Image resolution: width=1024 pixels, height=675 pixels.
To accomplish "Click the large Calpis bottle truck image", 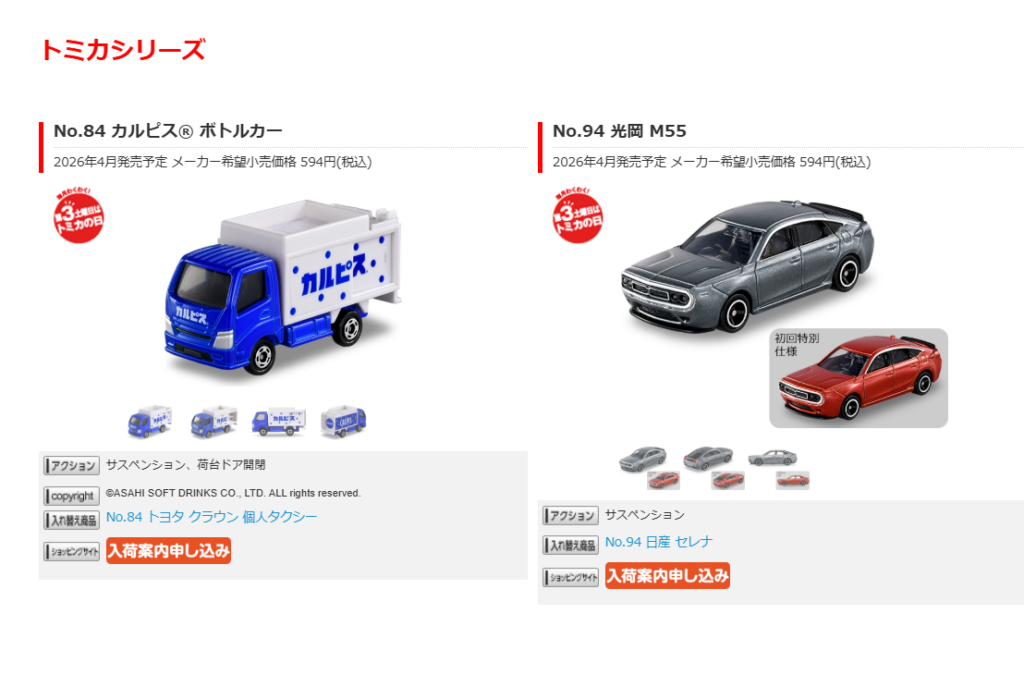I will point(283,290).
